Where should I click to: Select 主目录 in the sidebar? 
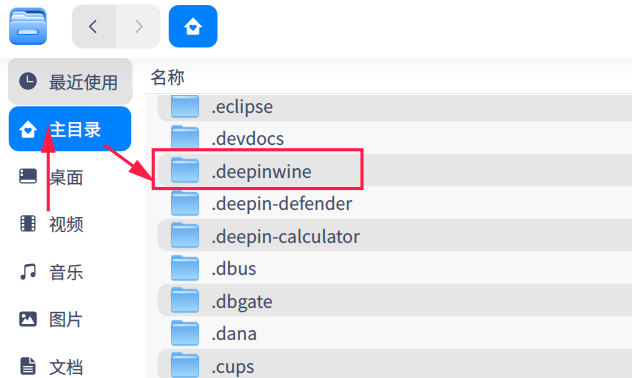pos(70,129)
